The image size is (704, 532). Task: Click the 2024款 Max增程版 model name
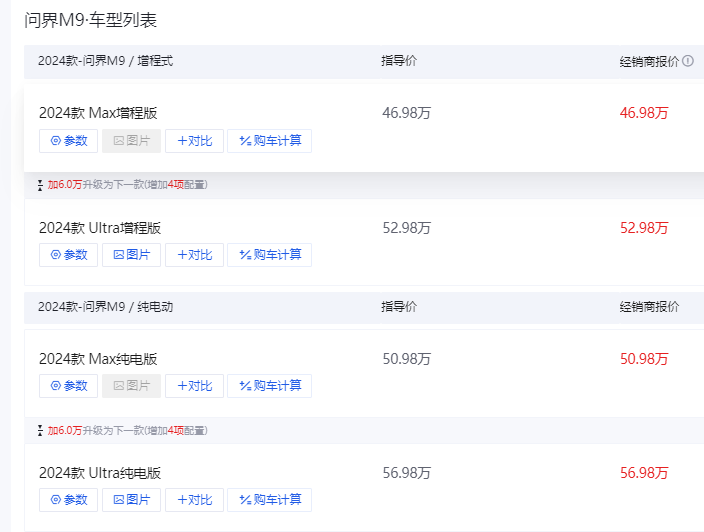[98, 113]
